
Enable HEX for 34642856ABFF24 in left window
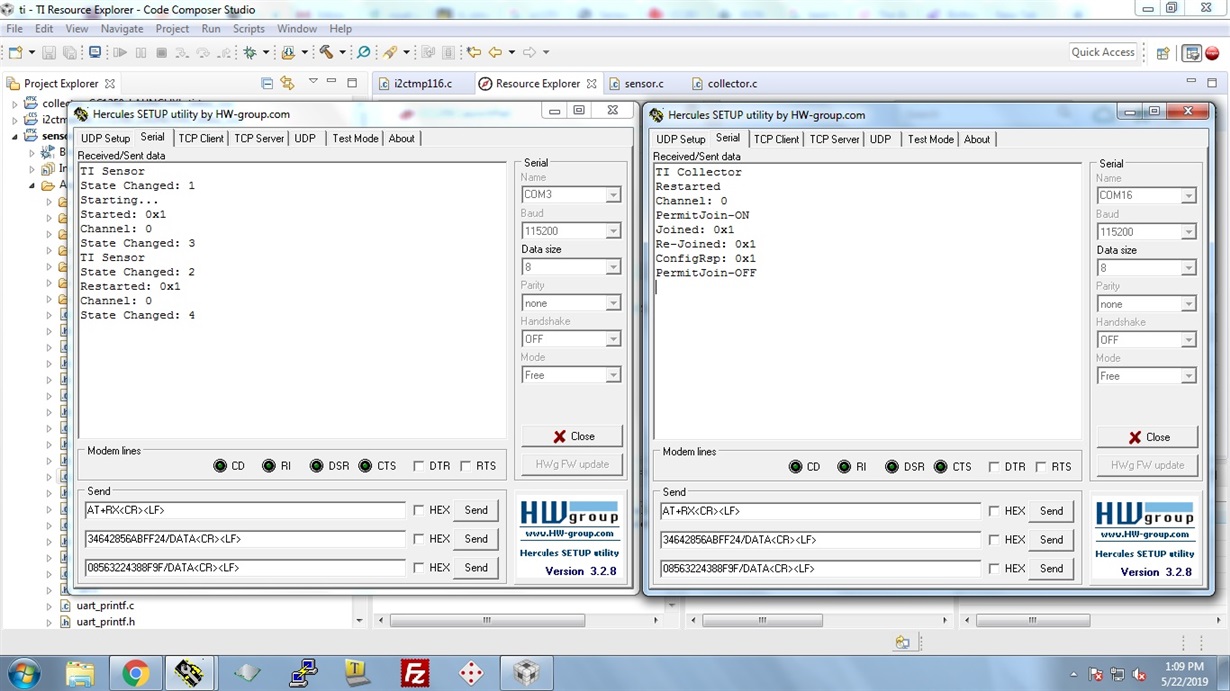[x=418, y=538]
